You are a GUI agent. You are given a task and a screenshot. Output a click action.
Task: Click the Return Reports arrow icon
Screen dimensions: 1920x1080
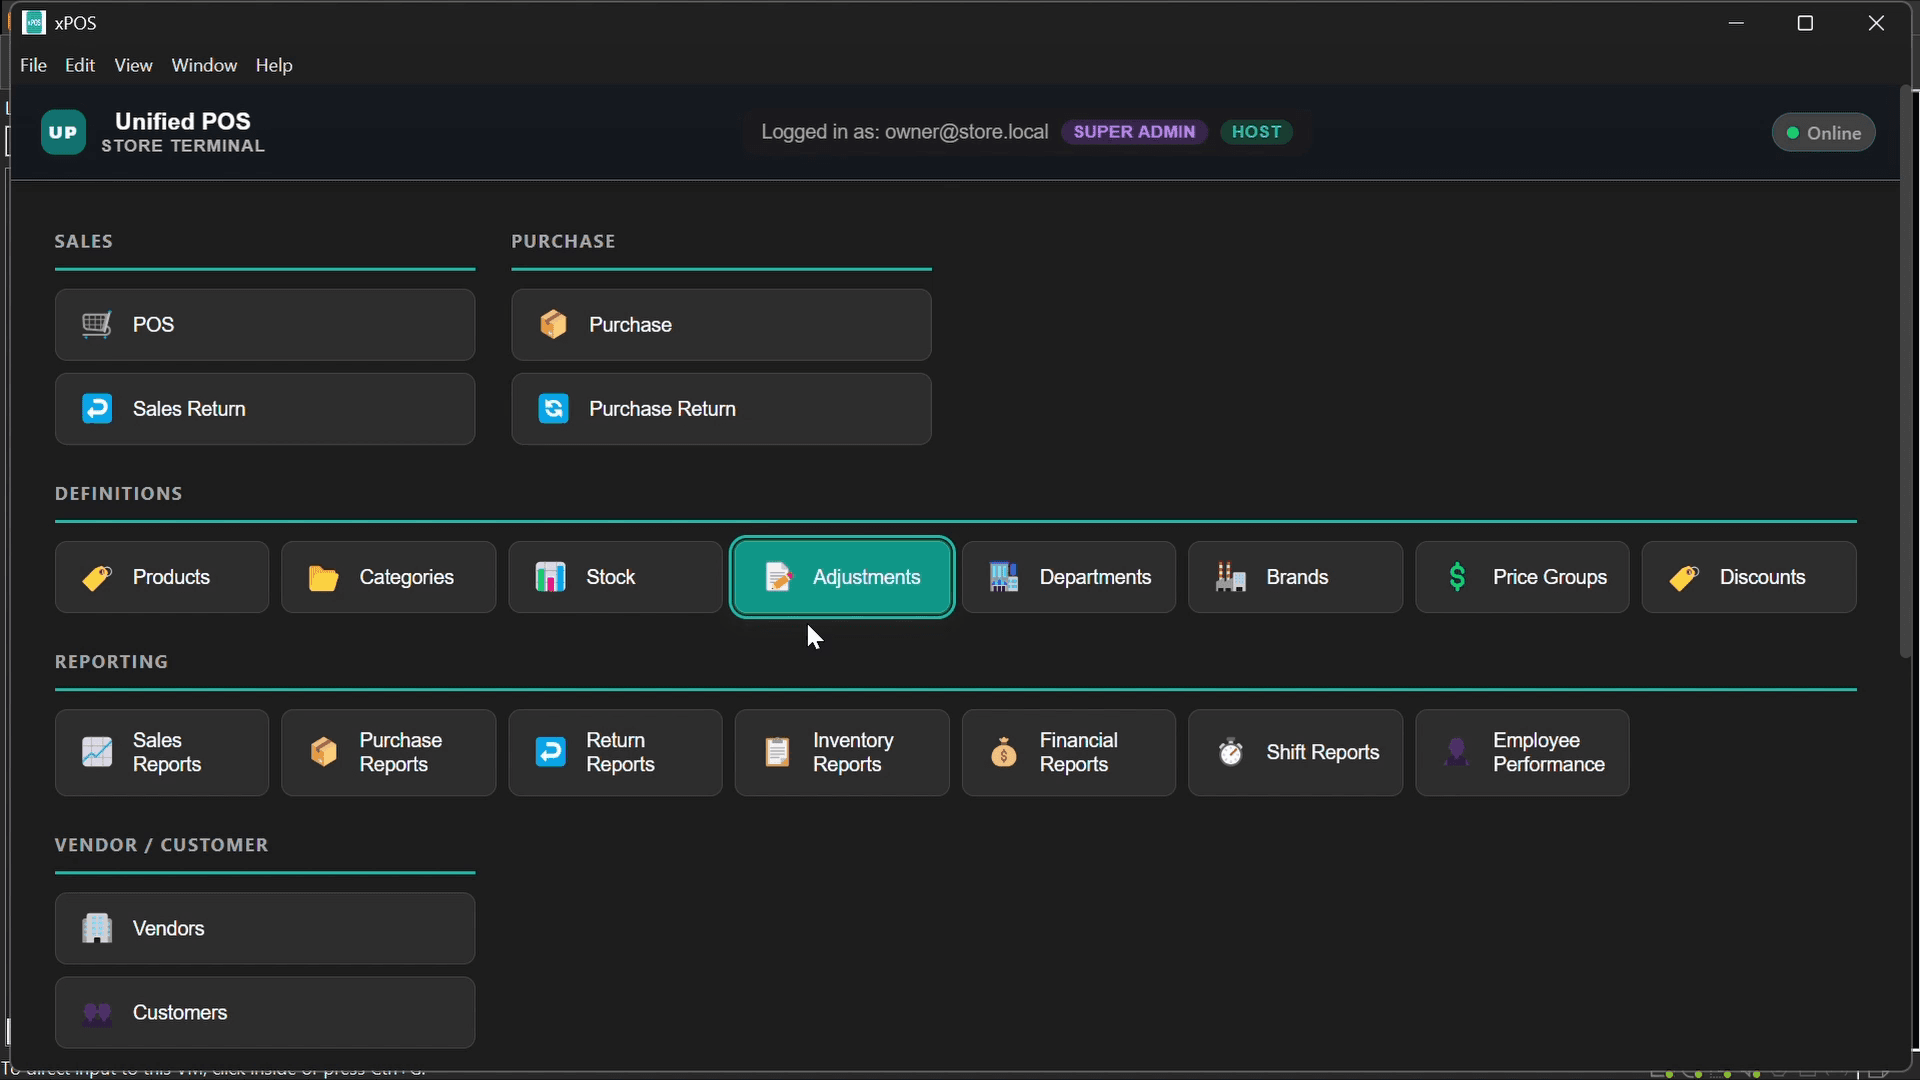coord(550,752)
